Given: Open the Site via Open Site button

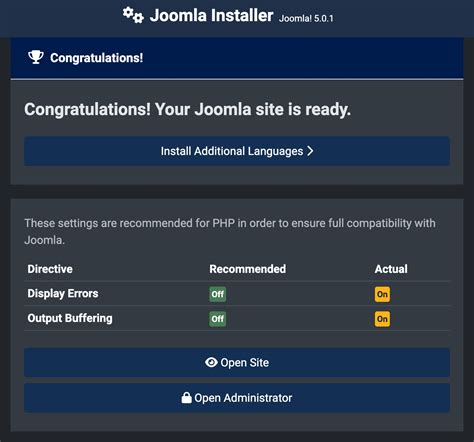Looking at the screenshot, I should click(x=237, y=362).
